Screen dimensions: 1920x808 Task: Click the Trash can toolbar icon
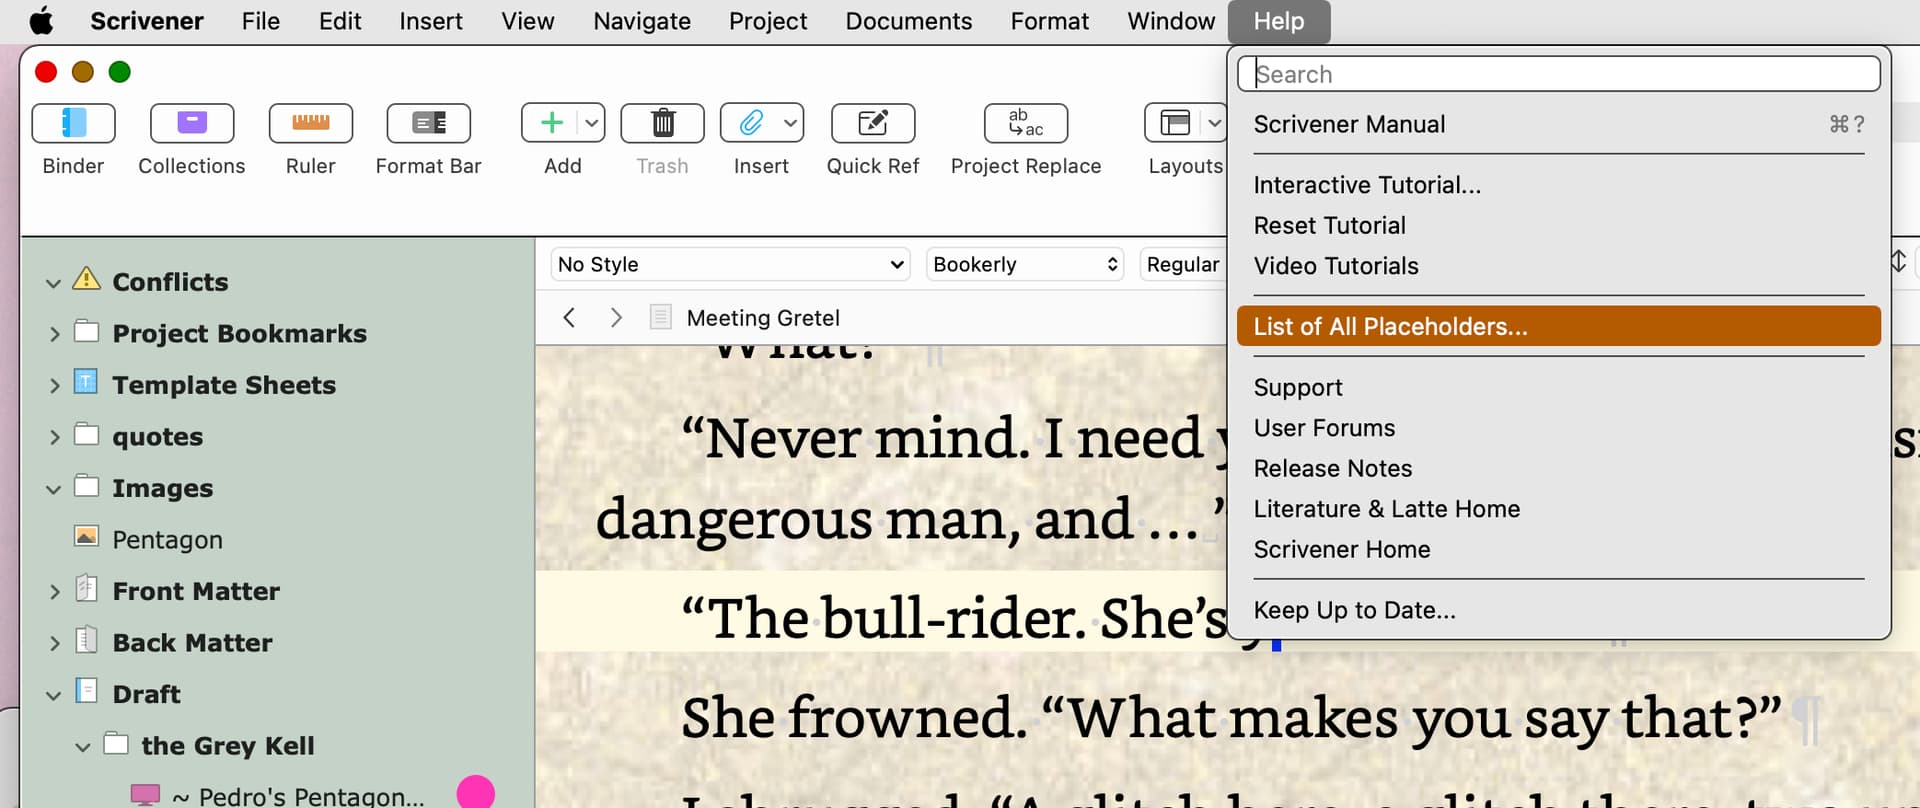pos(662,123)
